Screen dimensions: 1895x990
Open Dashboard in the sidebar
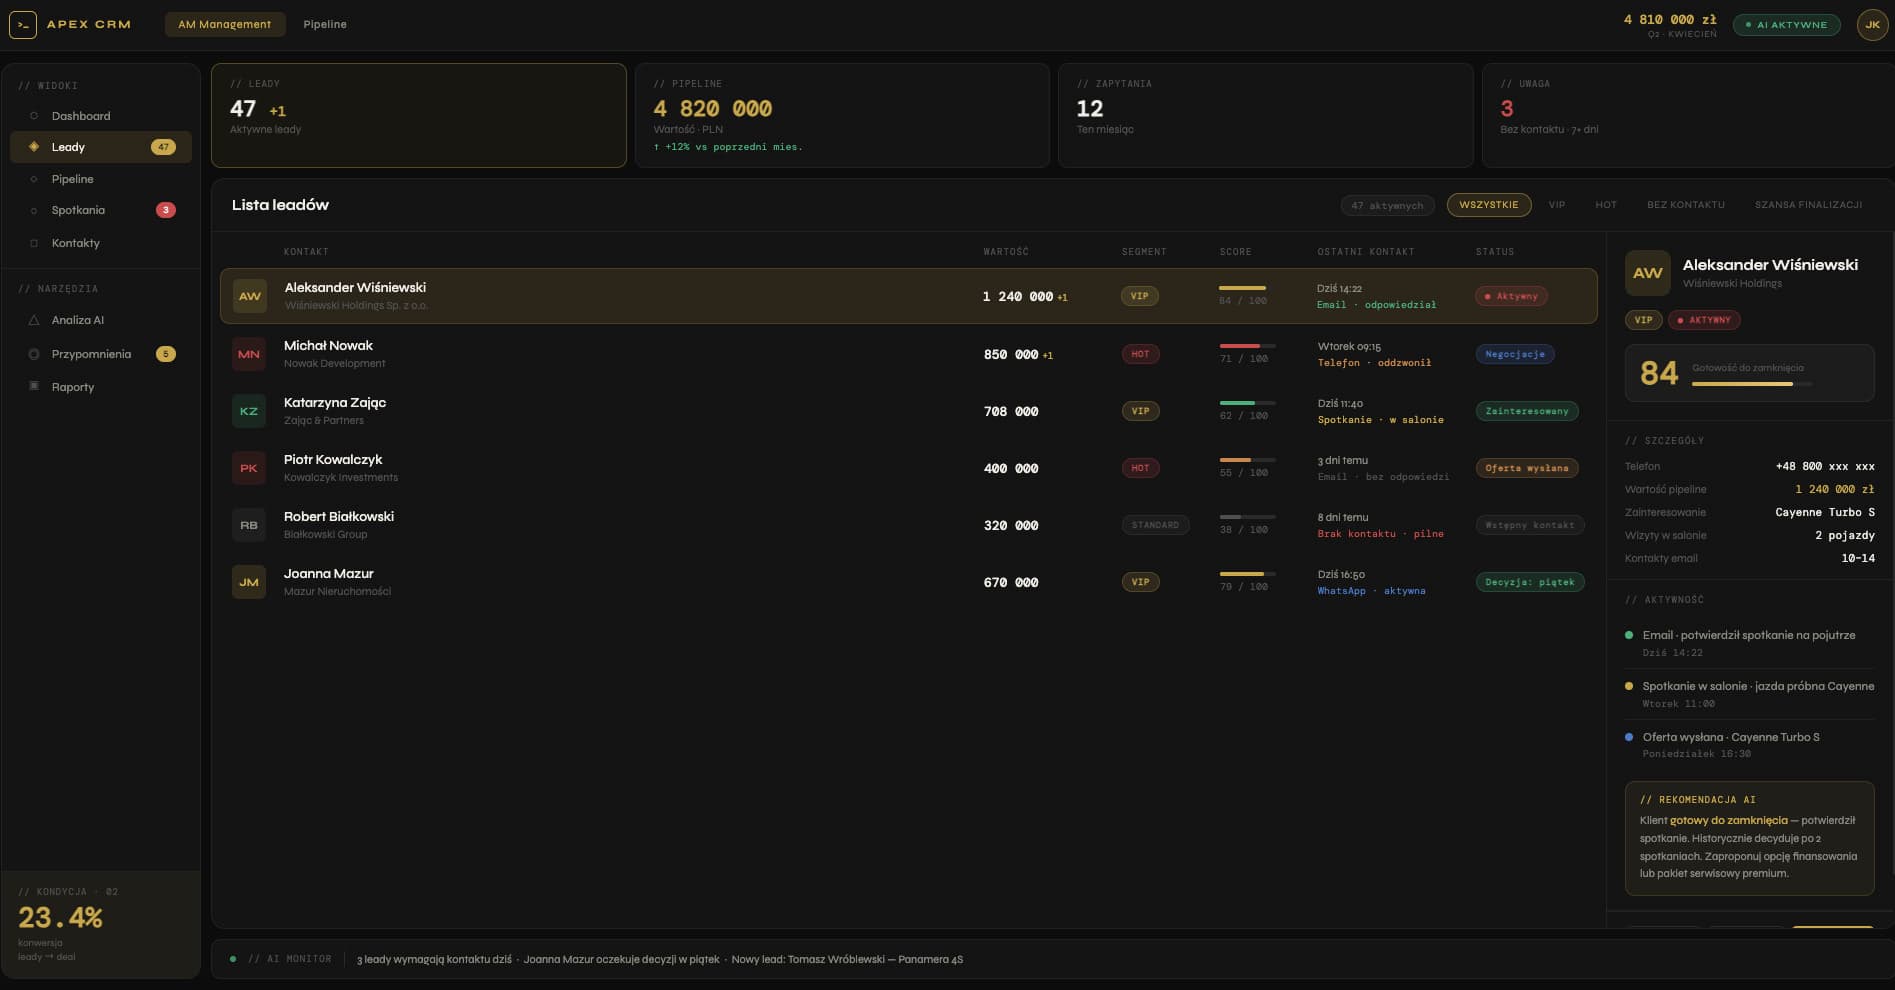point(101,116)
